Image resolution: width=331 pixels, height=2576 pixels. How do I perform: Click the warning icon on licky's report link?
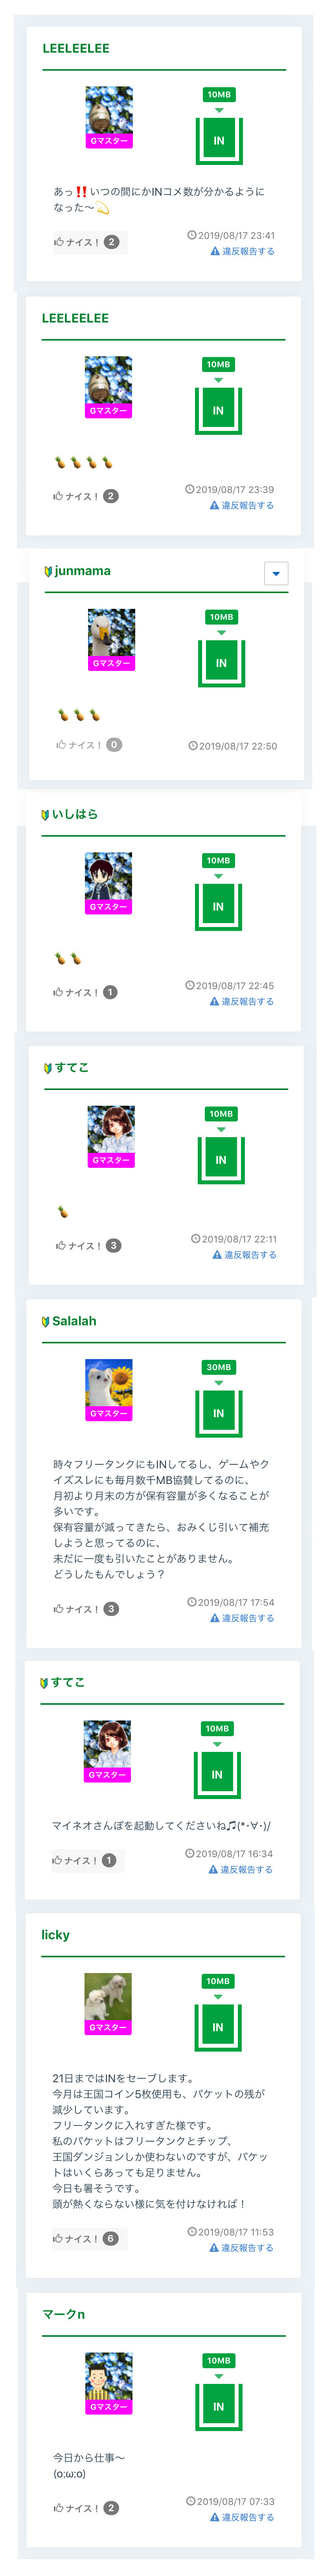214,2248
